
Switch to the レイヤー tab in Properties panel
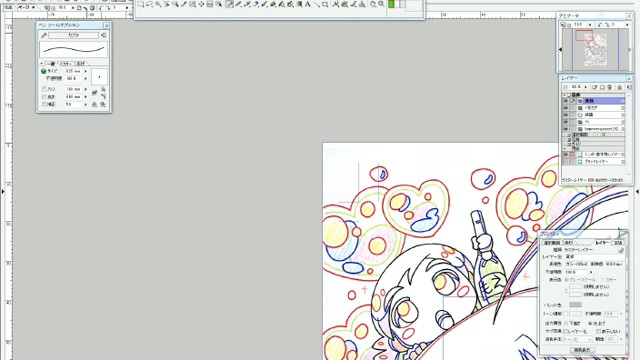pyautogui.click(x=602, y=243)
